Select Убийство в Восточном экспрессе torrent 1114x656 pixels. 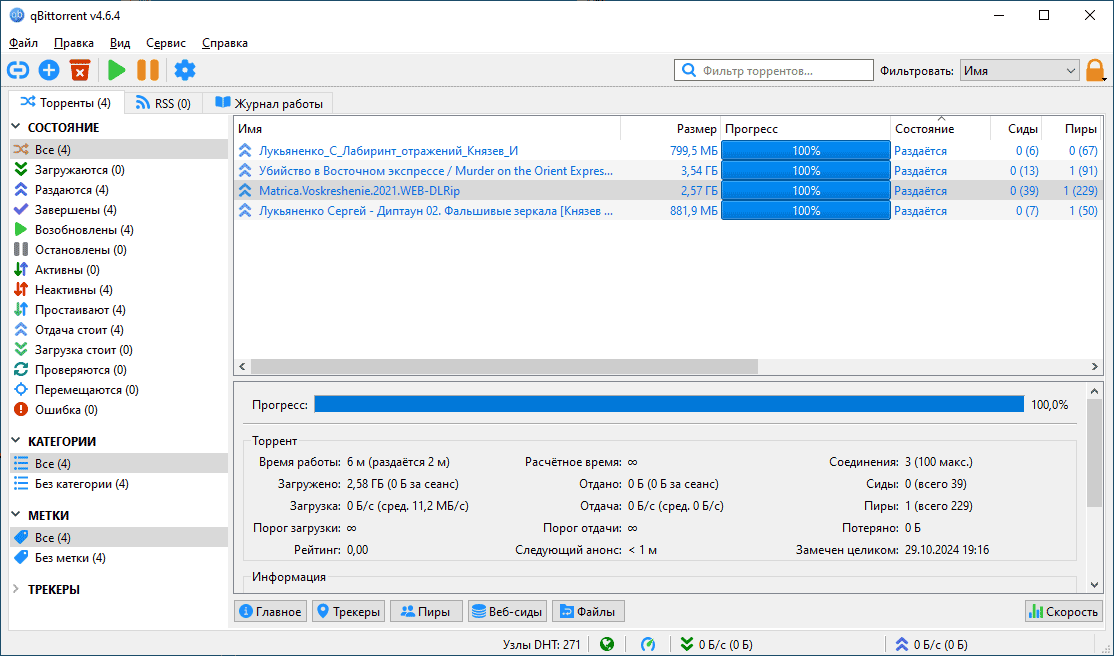point(668,171)
